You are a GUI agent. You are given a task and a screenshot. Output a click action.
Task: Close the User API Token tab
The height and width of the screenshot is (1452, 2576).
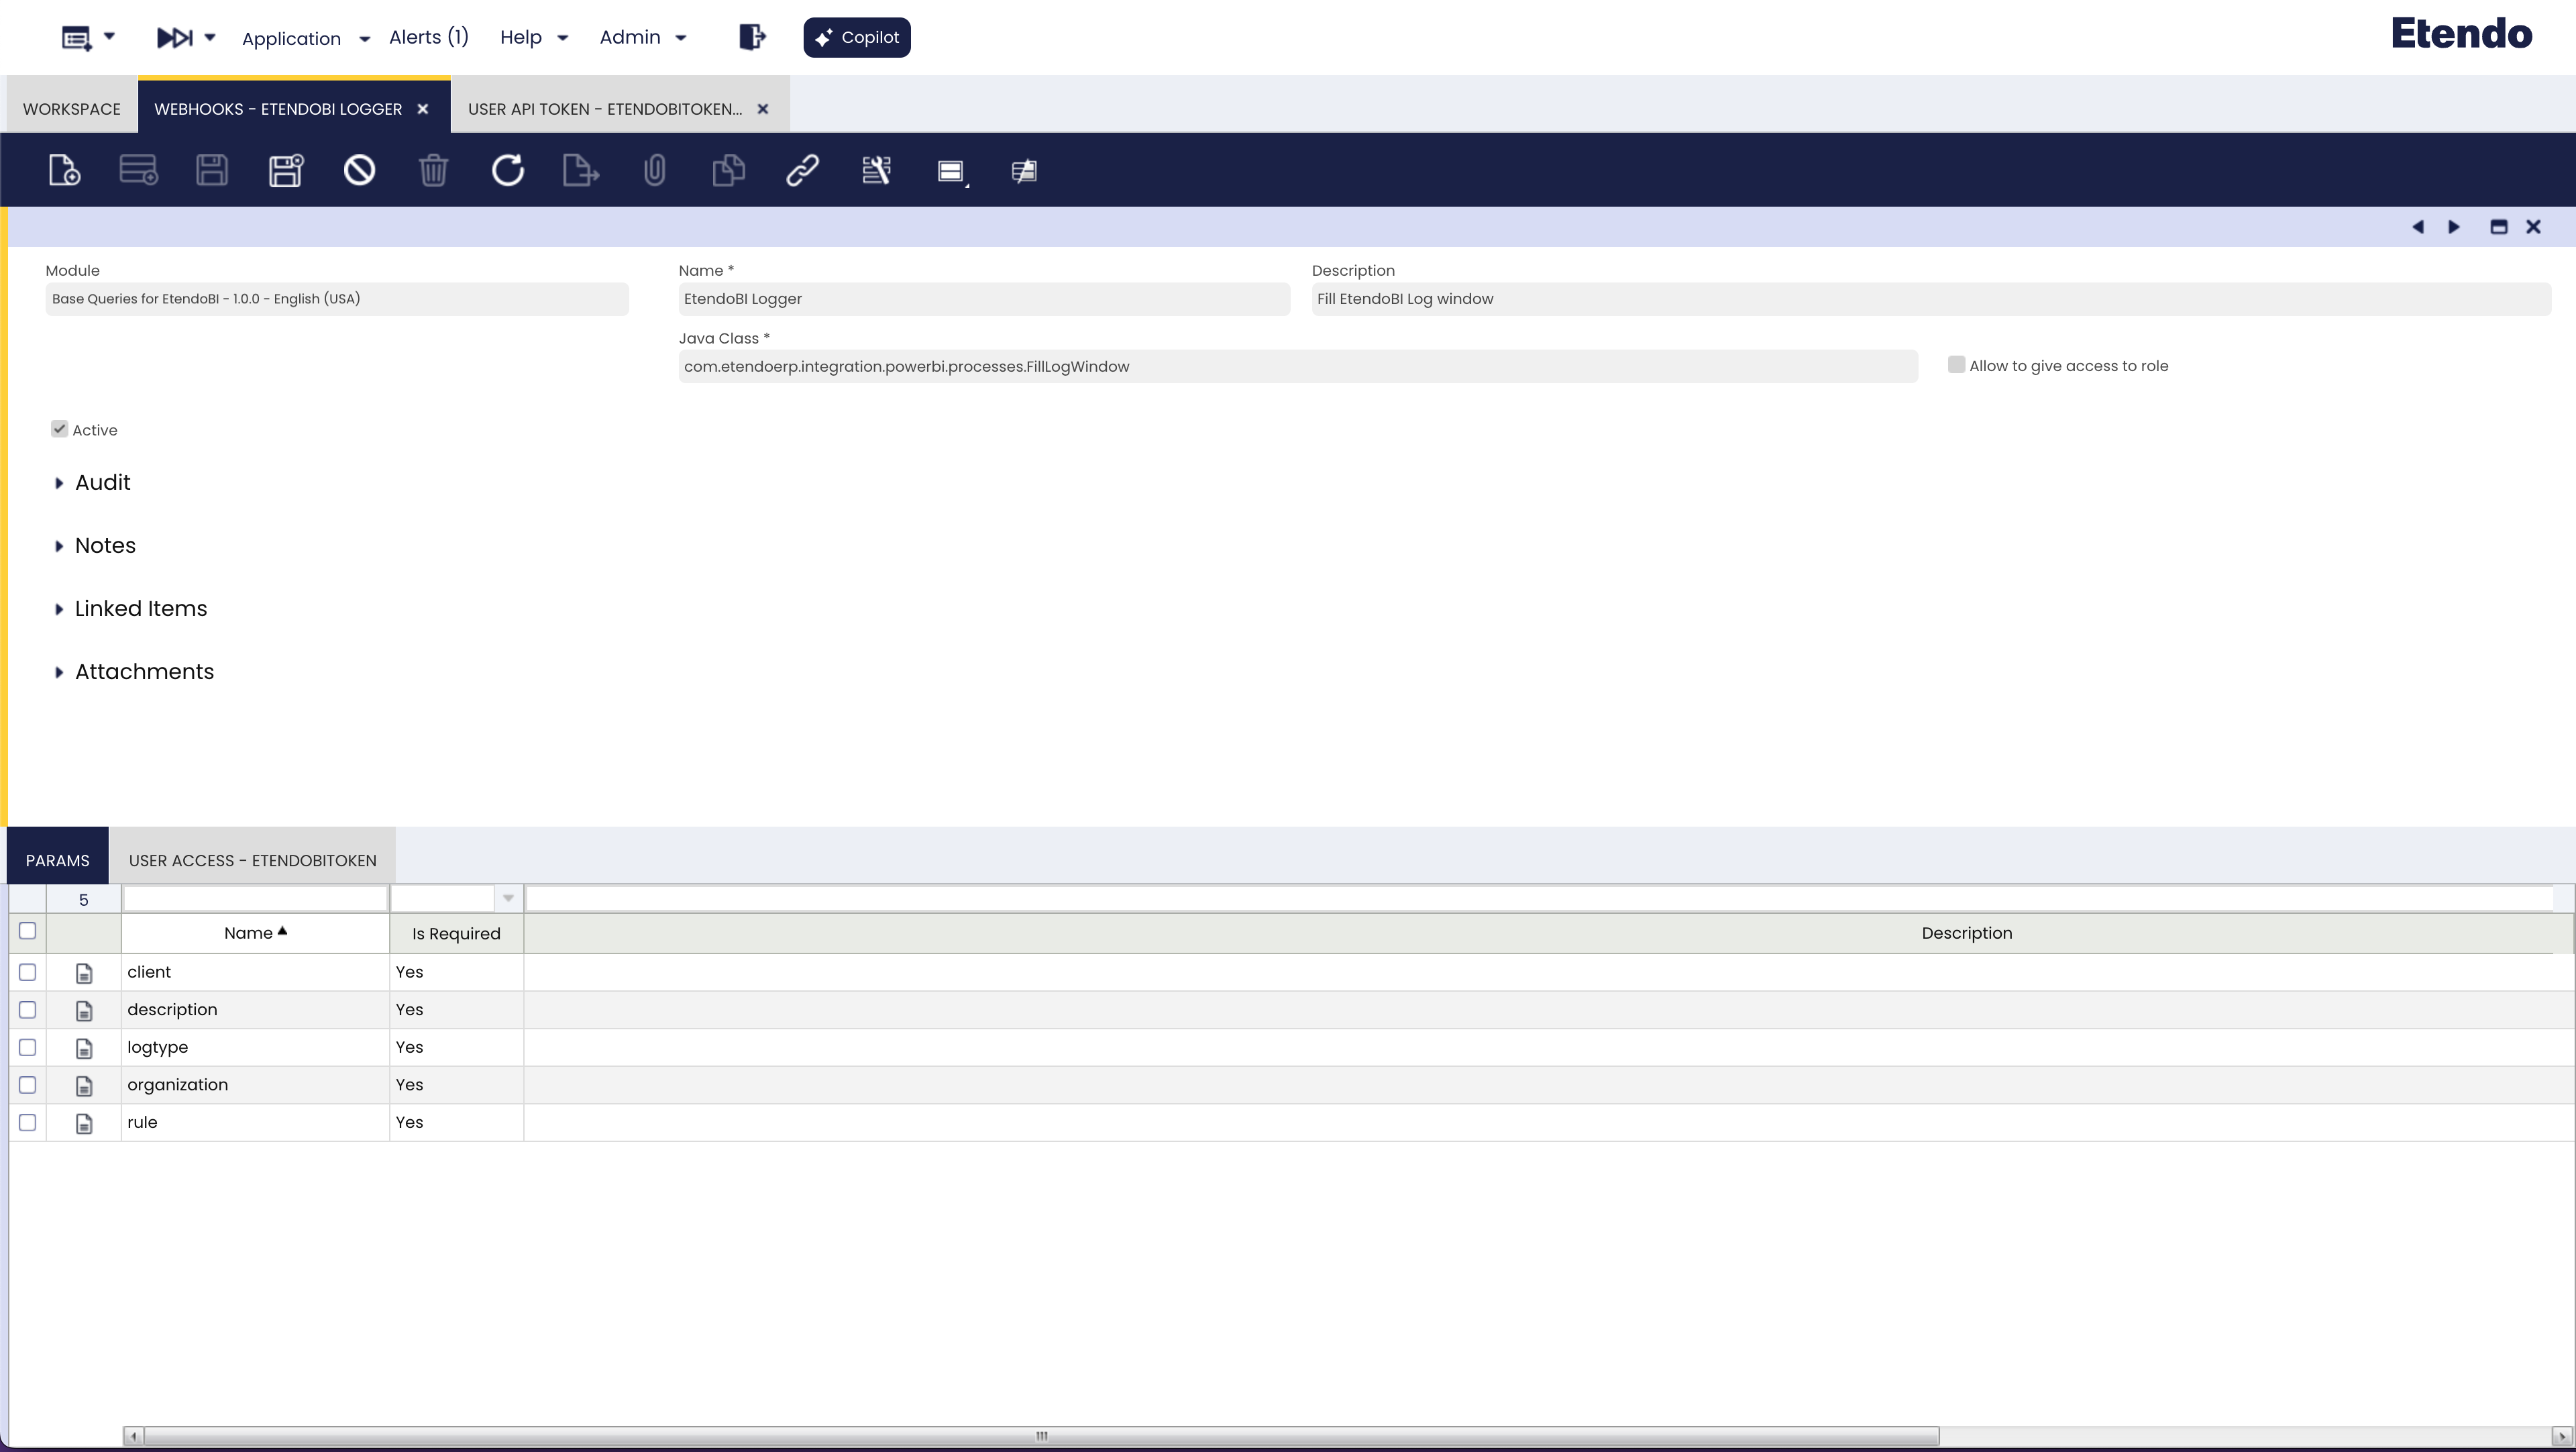pyautogui.click(x=763, y=109)
